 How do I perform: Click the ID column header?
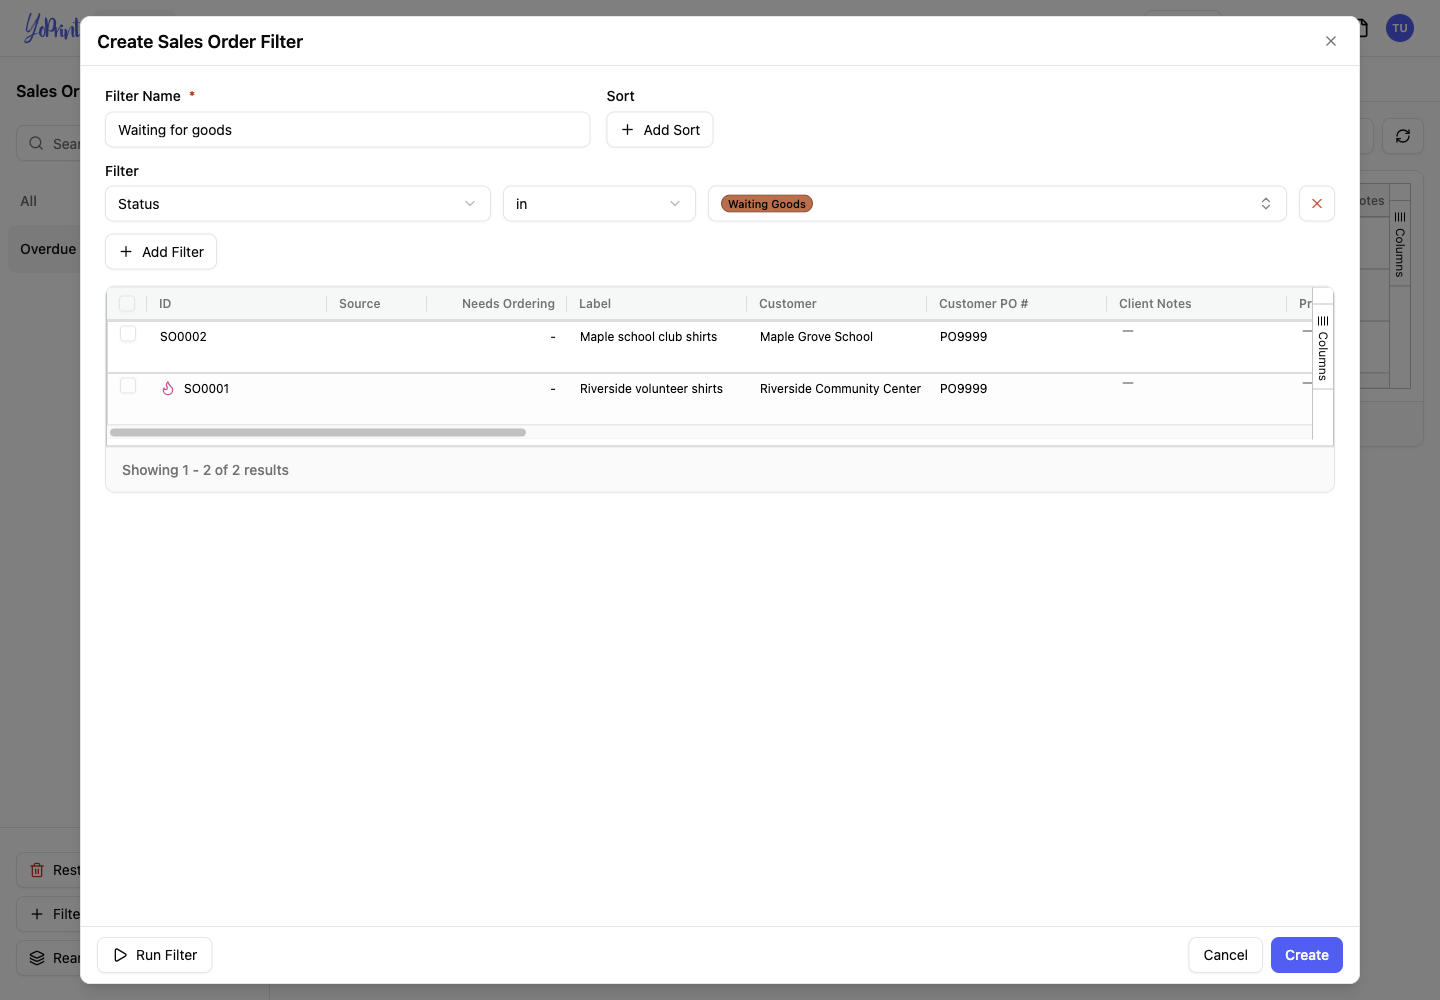[x=237, y=303]
